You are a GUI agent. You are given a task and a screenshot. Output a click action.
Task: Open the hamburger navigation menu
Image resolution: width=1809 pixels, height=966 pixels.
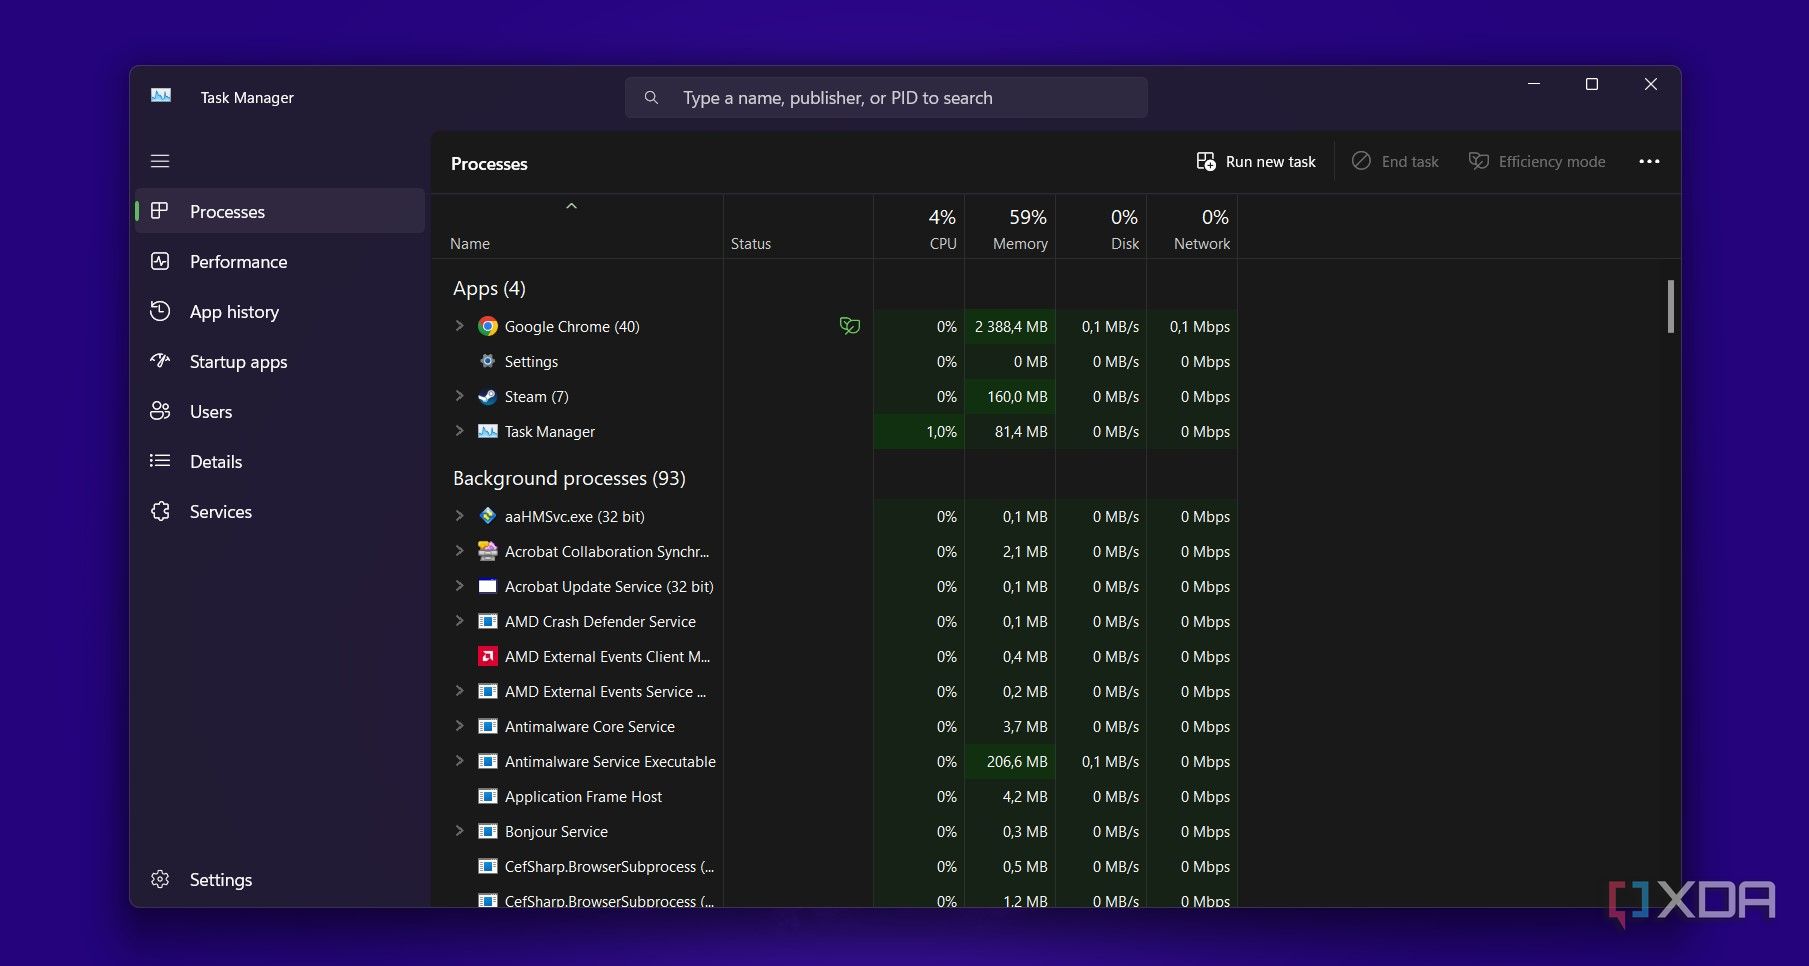tap(160, 161)
